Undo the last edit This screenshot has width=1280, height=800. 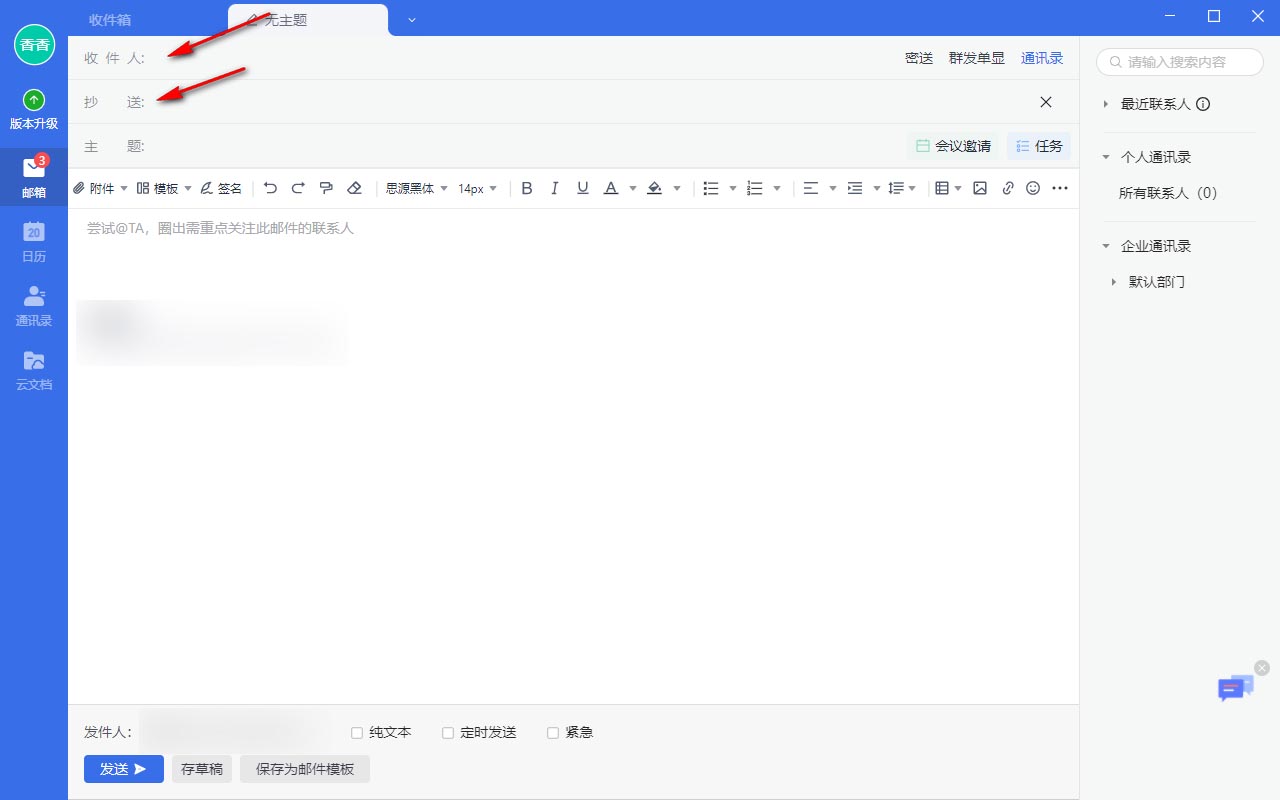point(270,188)
